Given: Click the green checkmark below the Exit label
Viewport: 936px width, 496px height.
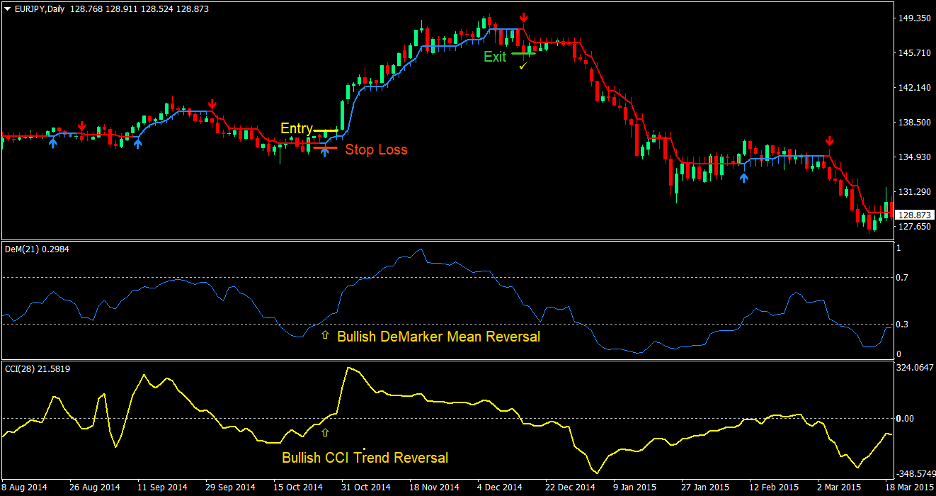Looking at the screenshot, I should click(522, 65).
